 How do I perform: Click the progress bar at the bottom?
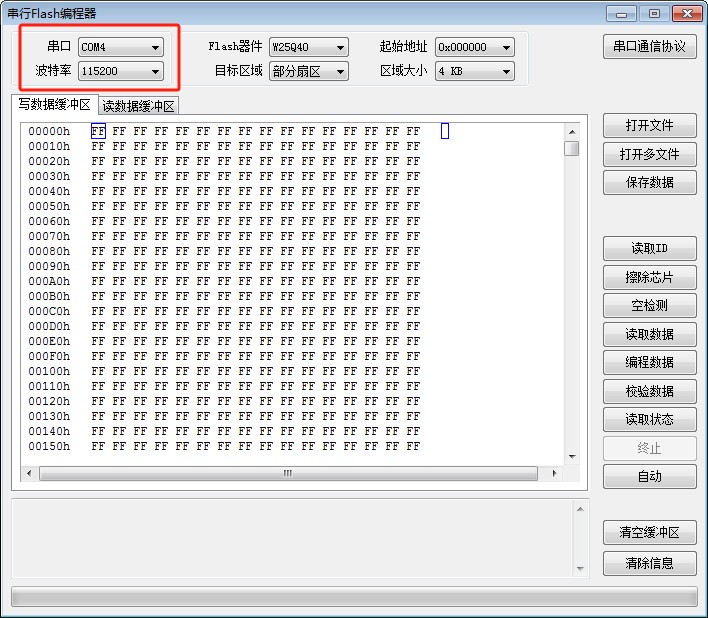click(x=354, y=597)
